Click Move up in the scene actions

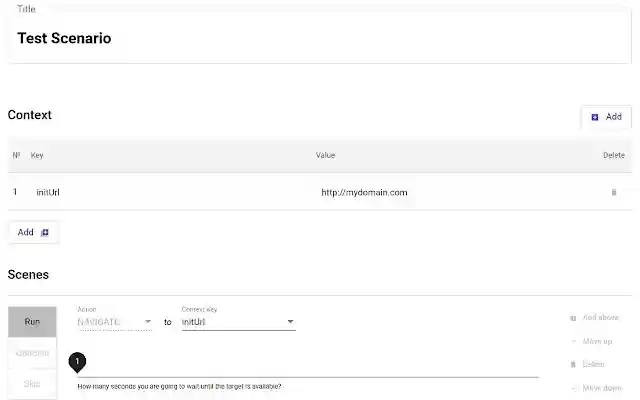592,341
